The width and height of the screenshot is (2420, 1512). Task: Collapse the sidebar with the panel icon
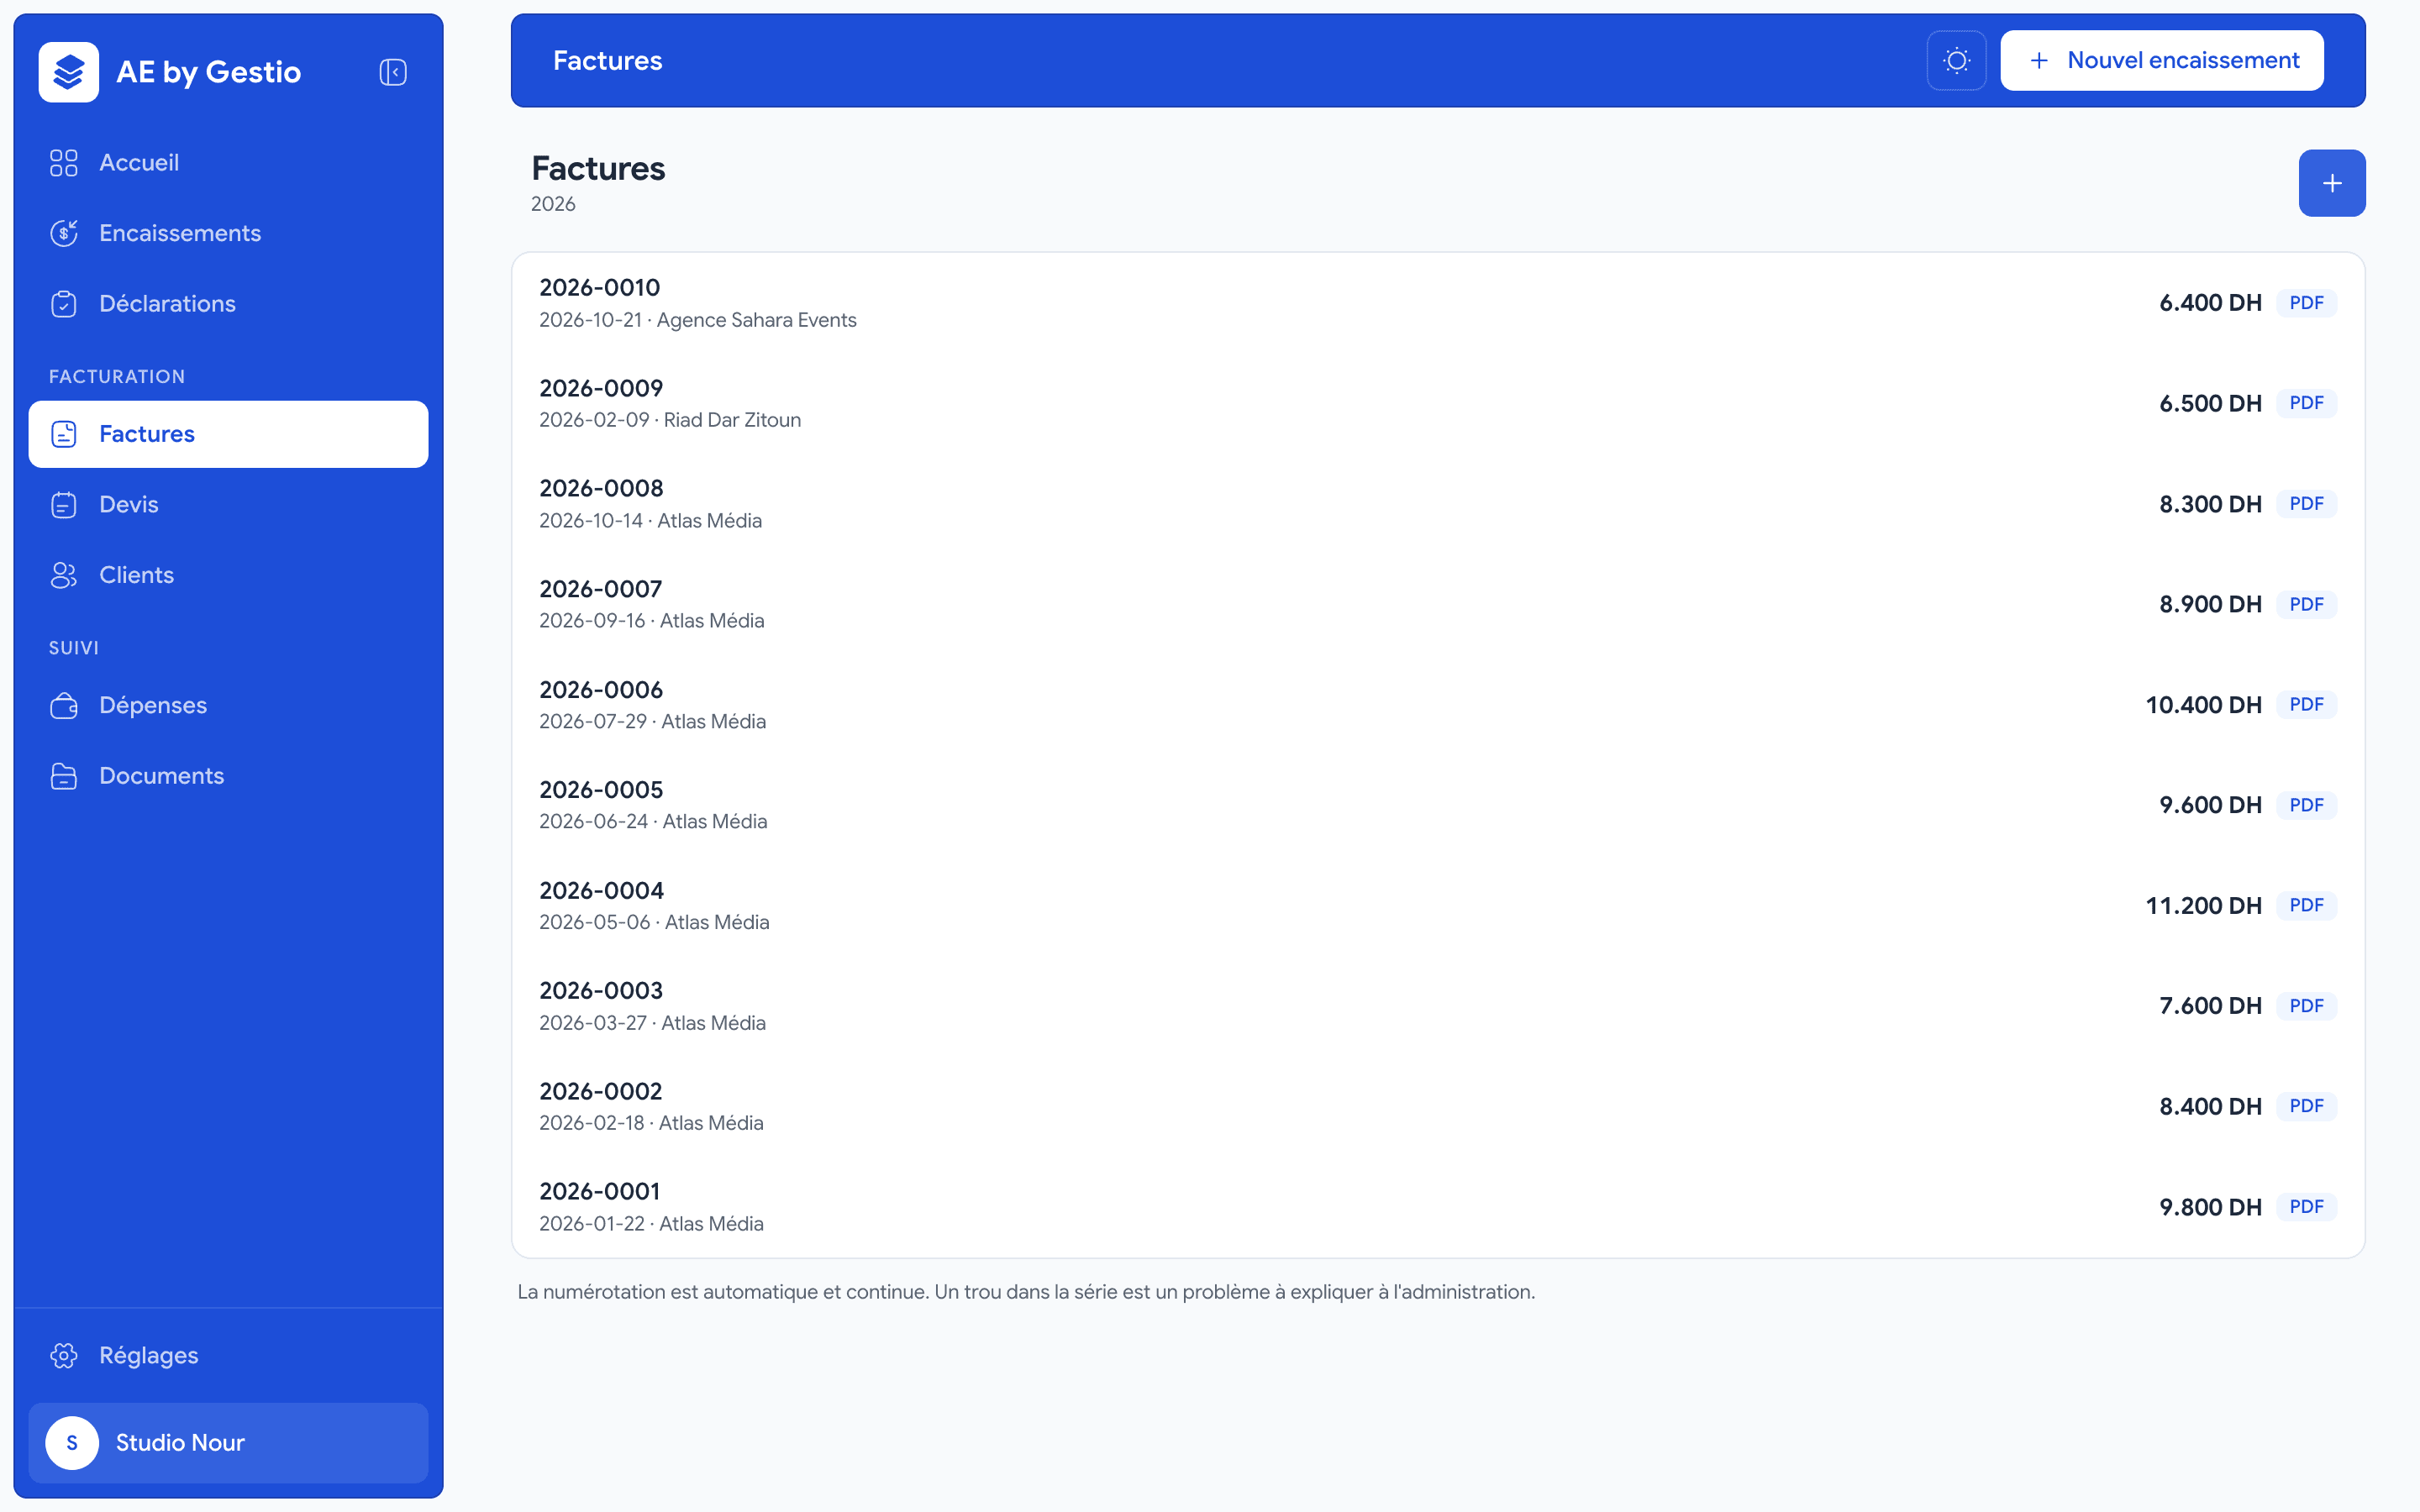[393, 72]
